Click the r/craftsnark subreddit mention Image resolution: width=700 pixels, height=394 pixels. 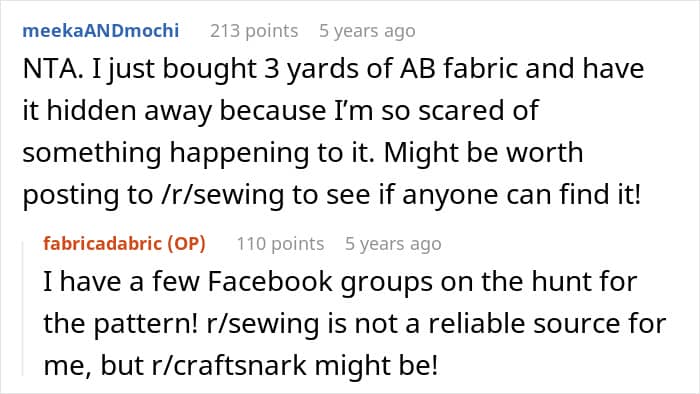(x=229, y=365)
